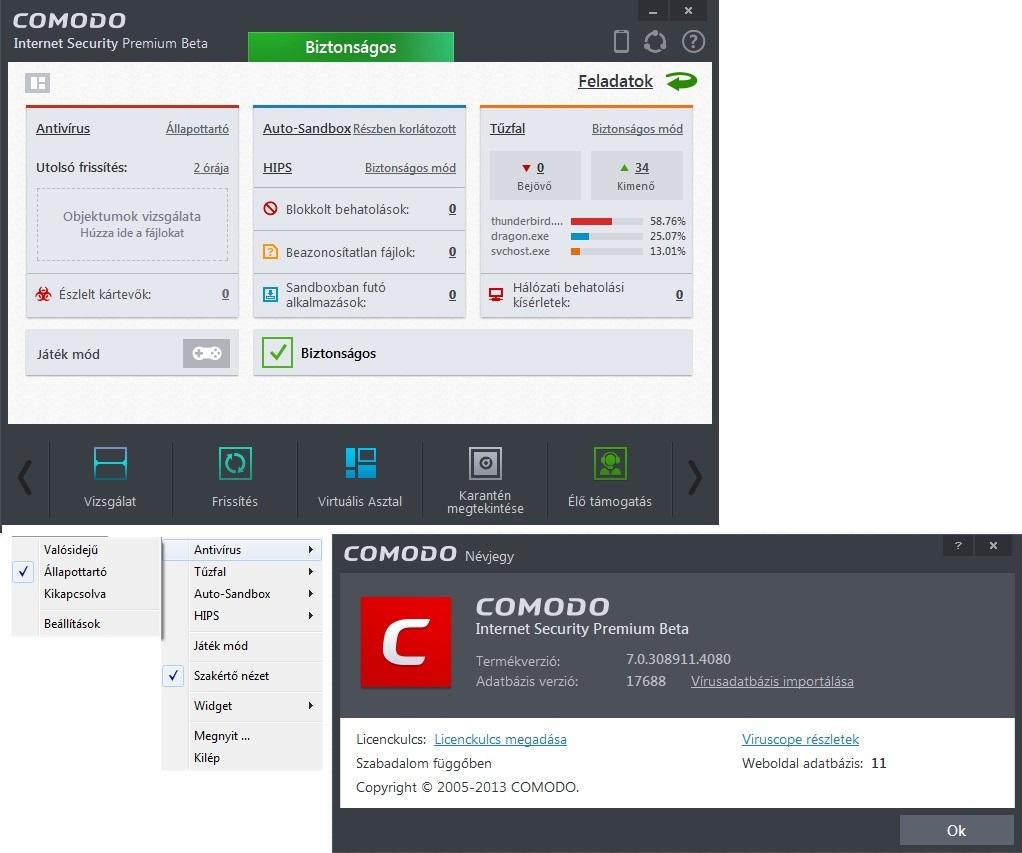Click Észlelt kártevők count 0

pyautogui.click(x=226, y=295)
